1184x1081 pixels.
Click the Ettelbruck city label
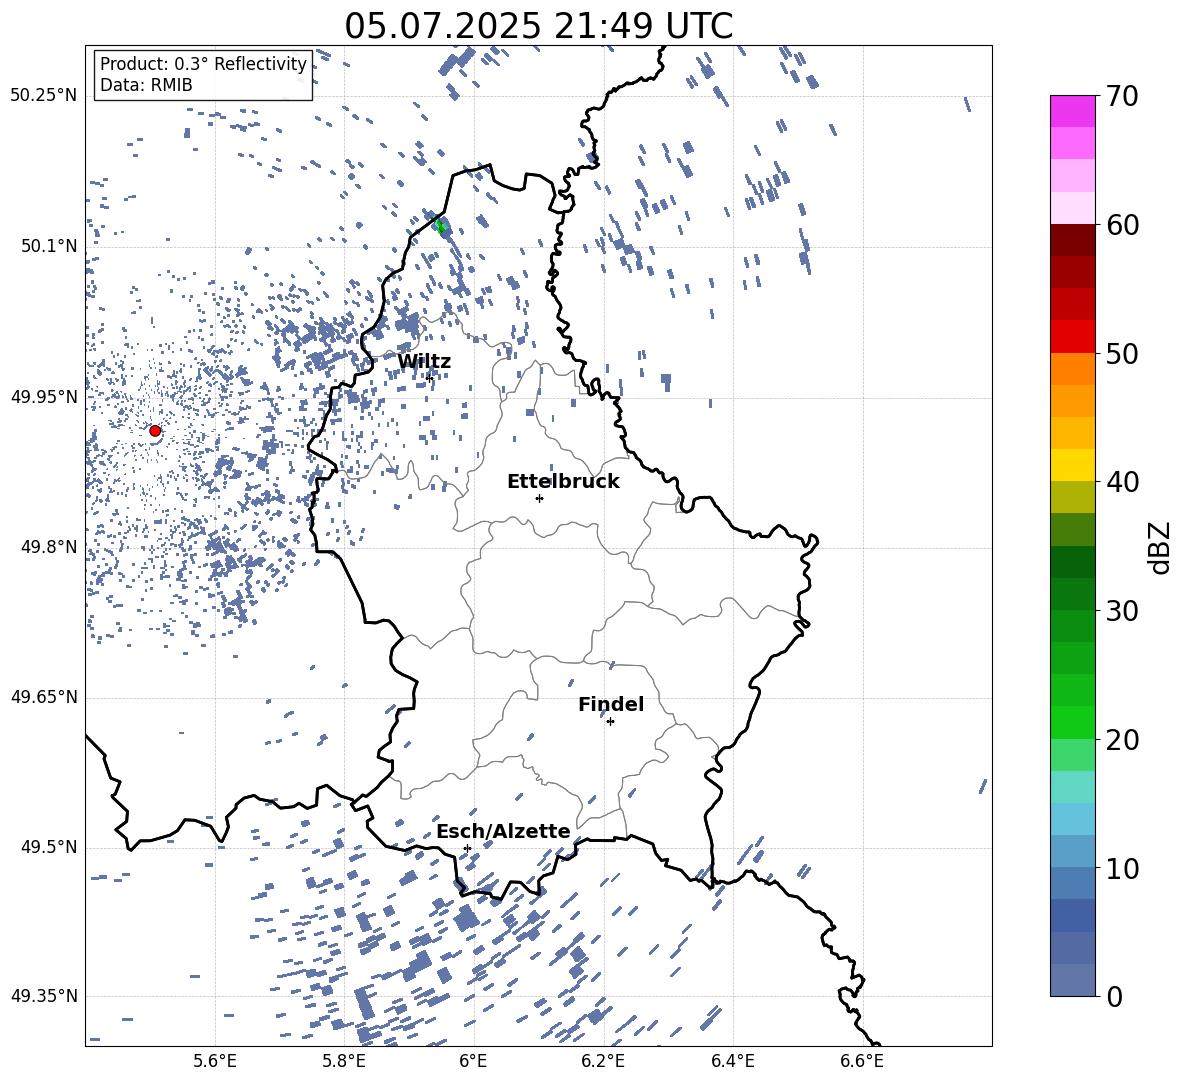[x=563, y=482]
